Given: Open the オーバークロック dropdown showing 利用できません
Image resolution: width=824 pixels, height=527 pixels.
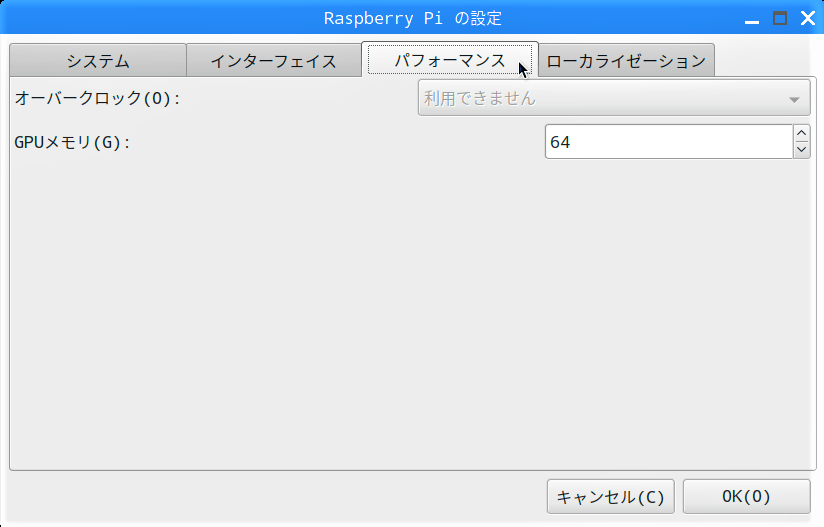Looking at the screenshot, I should (614, 98).
